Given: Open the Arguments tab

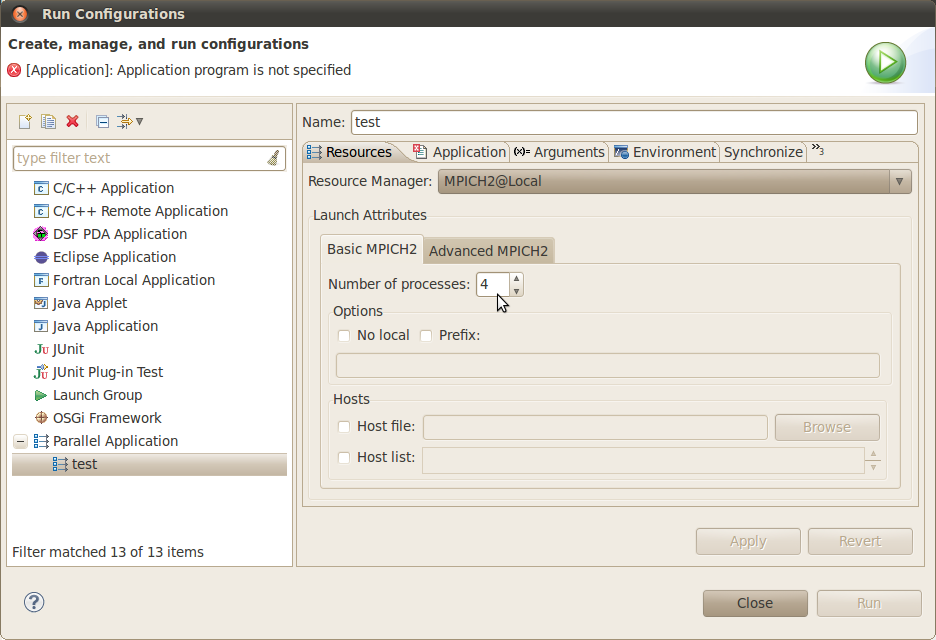Looking at the screenshot, I should (x=559, y=152).
